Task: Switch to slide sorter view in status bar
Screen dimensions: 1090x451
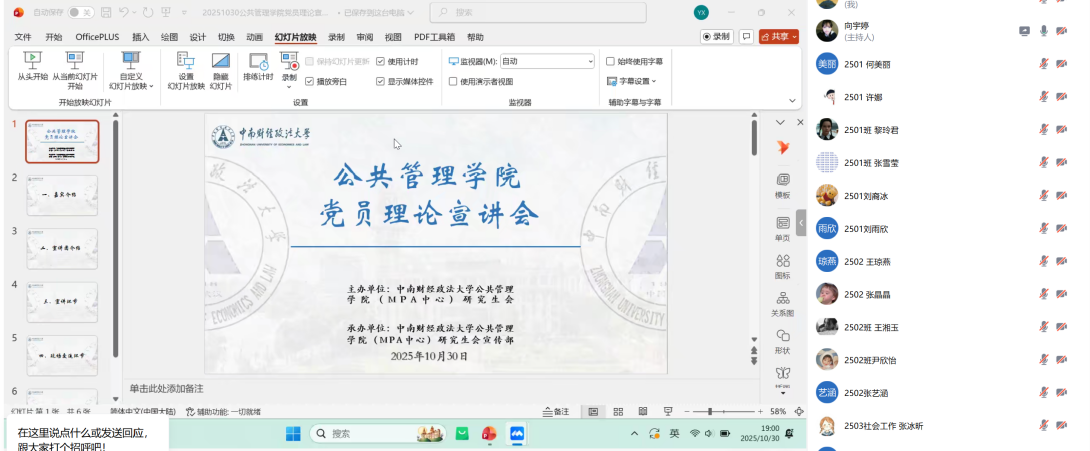Action: point(618,411)
